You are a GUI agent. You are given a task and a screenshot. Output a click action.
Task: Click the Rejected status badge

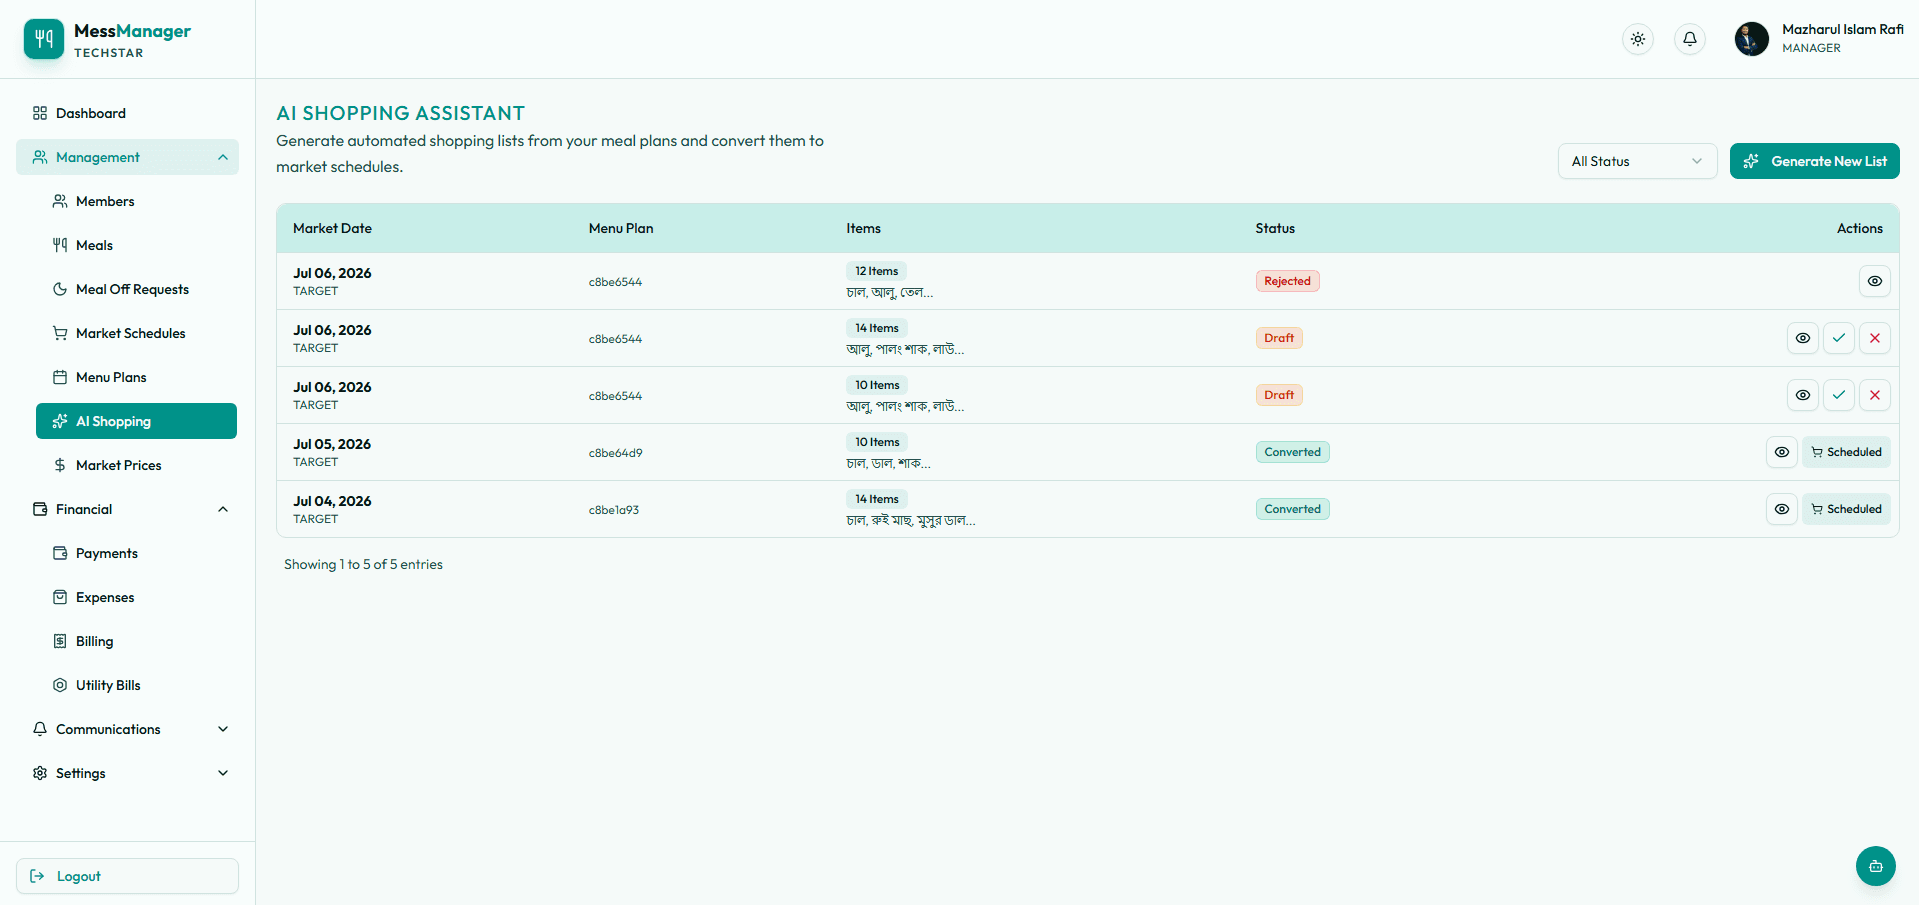pos(1287,281)
